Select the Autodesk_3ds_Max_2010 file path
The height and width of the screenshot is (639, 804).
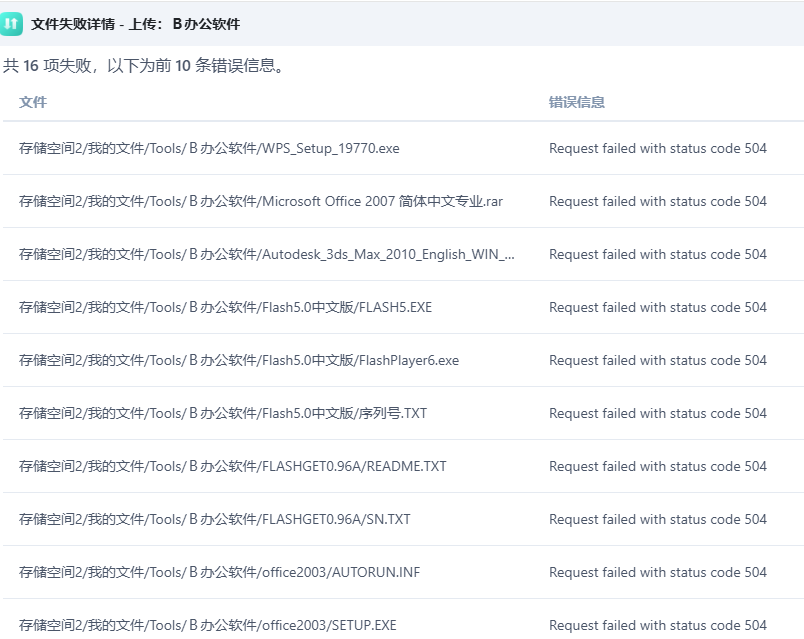(267, 254)
